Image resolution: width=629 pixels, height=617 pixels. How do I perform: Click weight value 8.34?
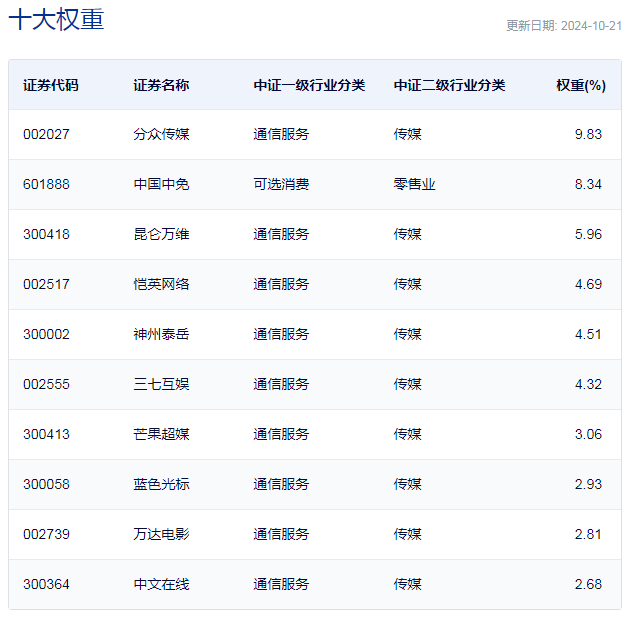click(x=588, y=184)
